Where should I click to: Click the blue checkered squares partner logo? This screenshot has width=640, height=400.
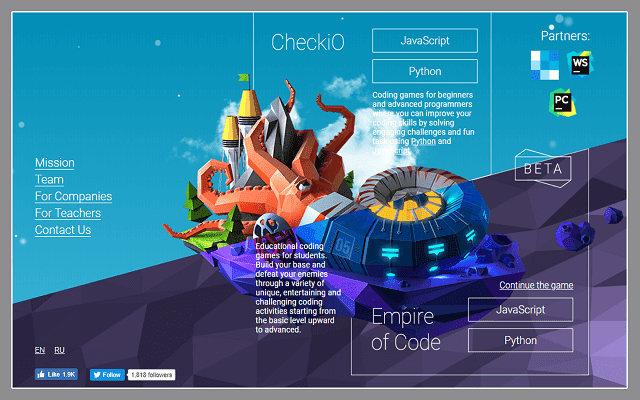pos(544,65)
